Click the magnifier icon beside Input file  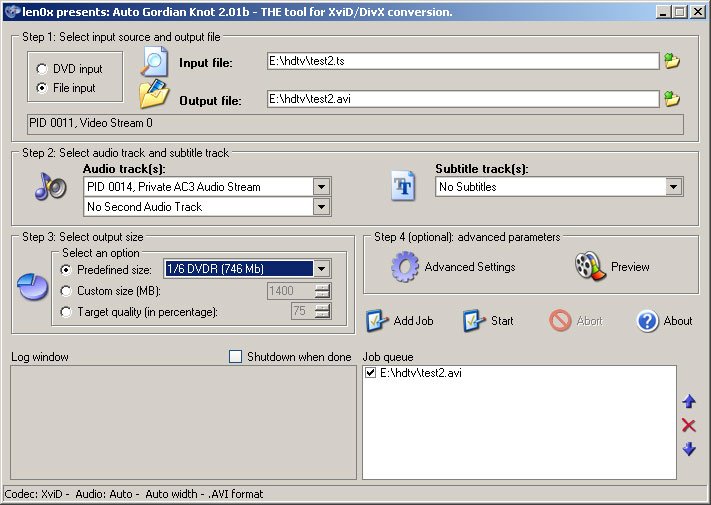coord(154,62)
